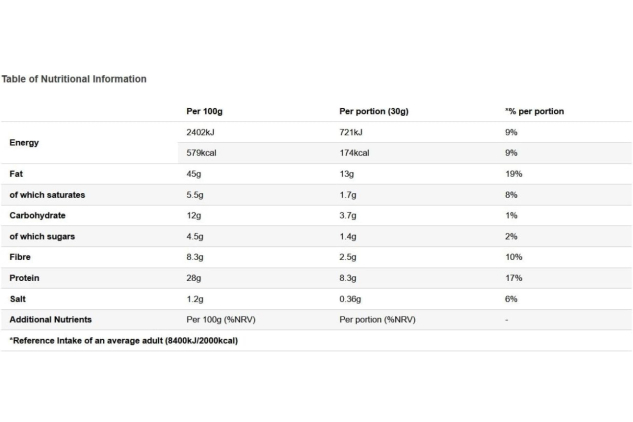This screenshot has height=422, width=633.
Task: Click the Fat row label
Action: point(16,174)
